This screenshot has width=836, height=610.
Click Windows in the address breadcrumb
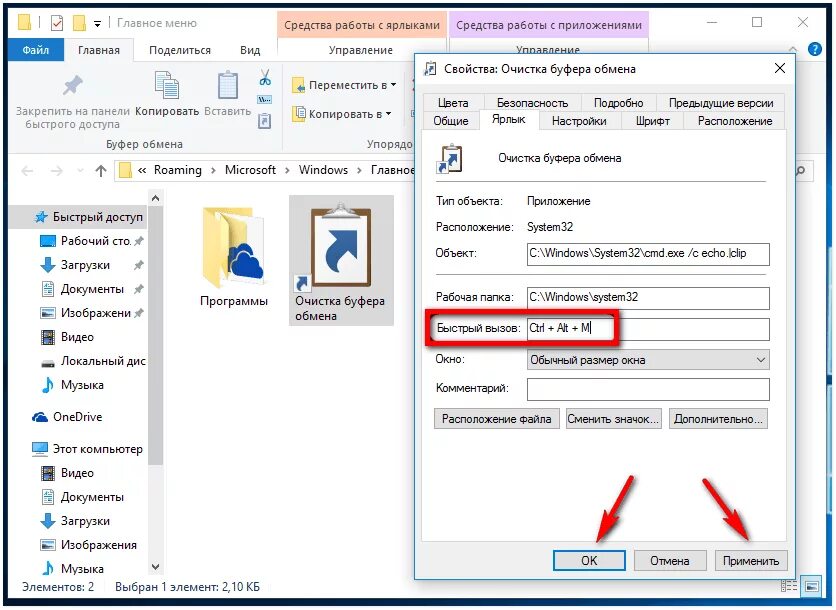coord(323,170)
